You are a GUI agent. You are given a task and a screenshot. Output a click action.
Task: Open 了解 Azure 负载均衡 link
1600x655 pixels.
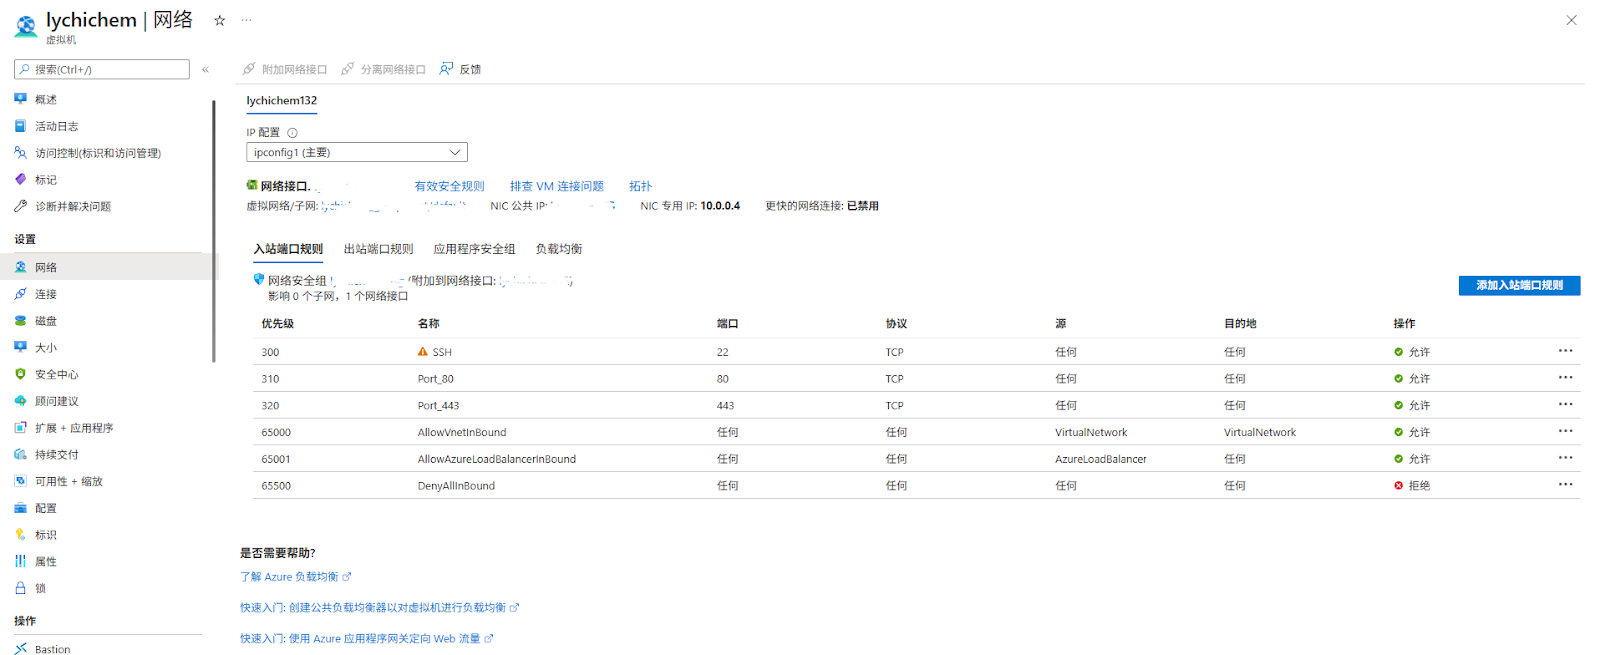[295, 577]
